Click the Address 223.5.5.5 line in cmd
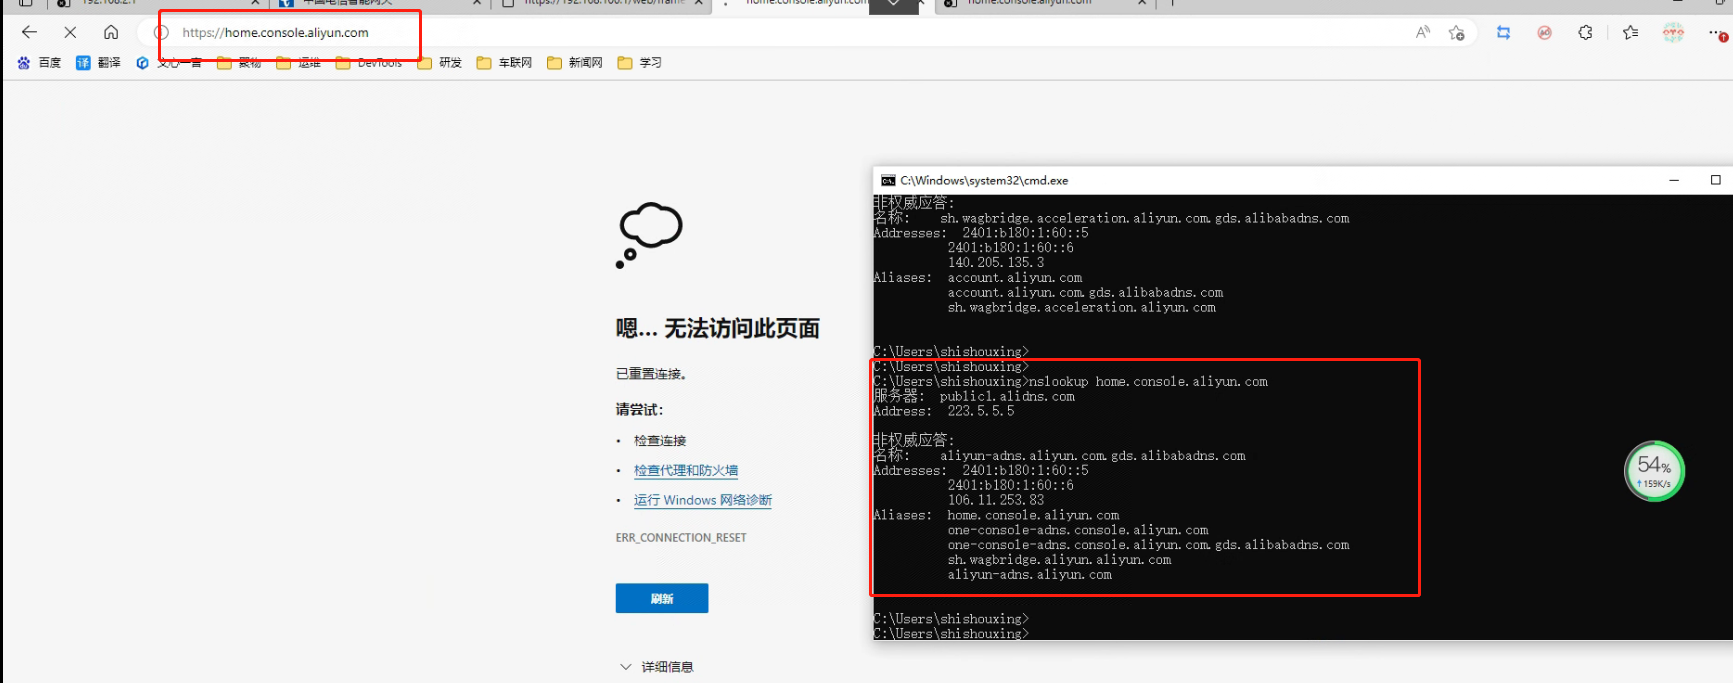Image resolution: width=1733 pixels, height=683 pixels. click(x=944, y=412)
